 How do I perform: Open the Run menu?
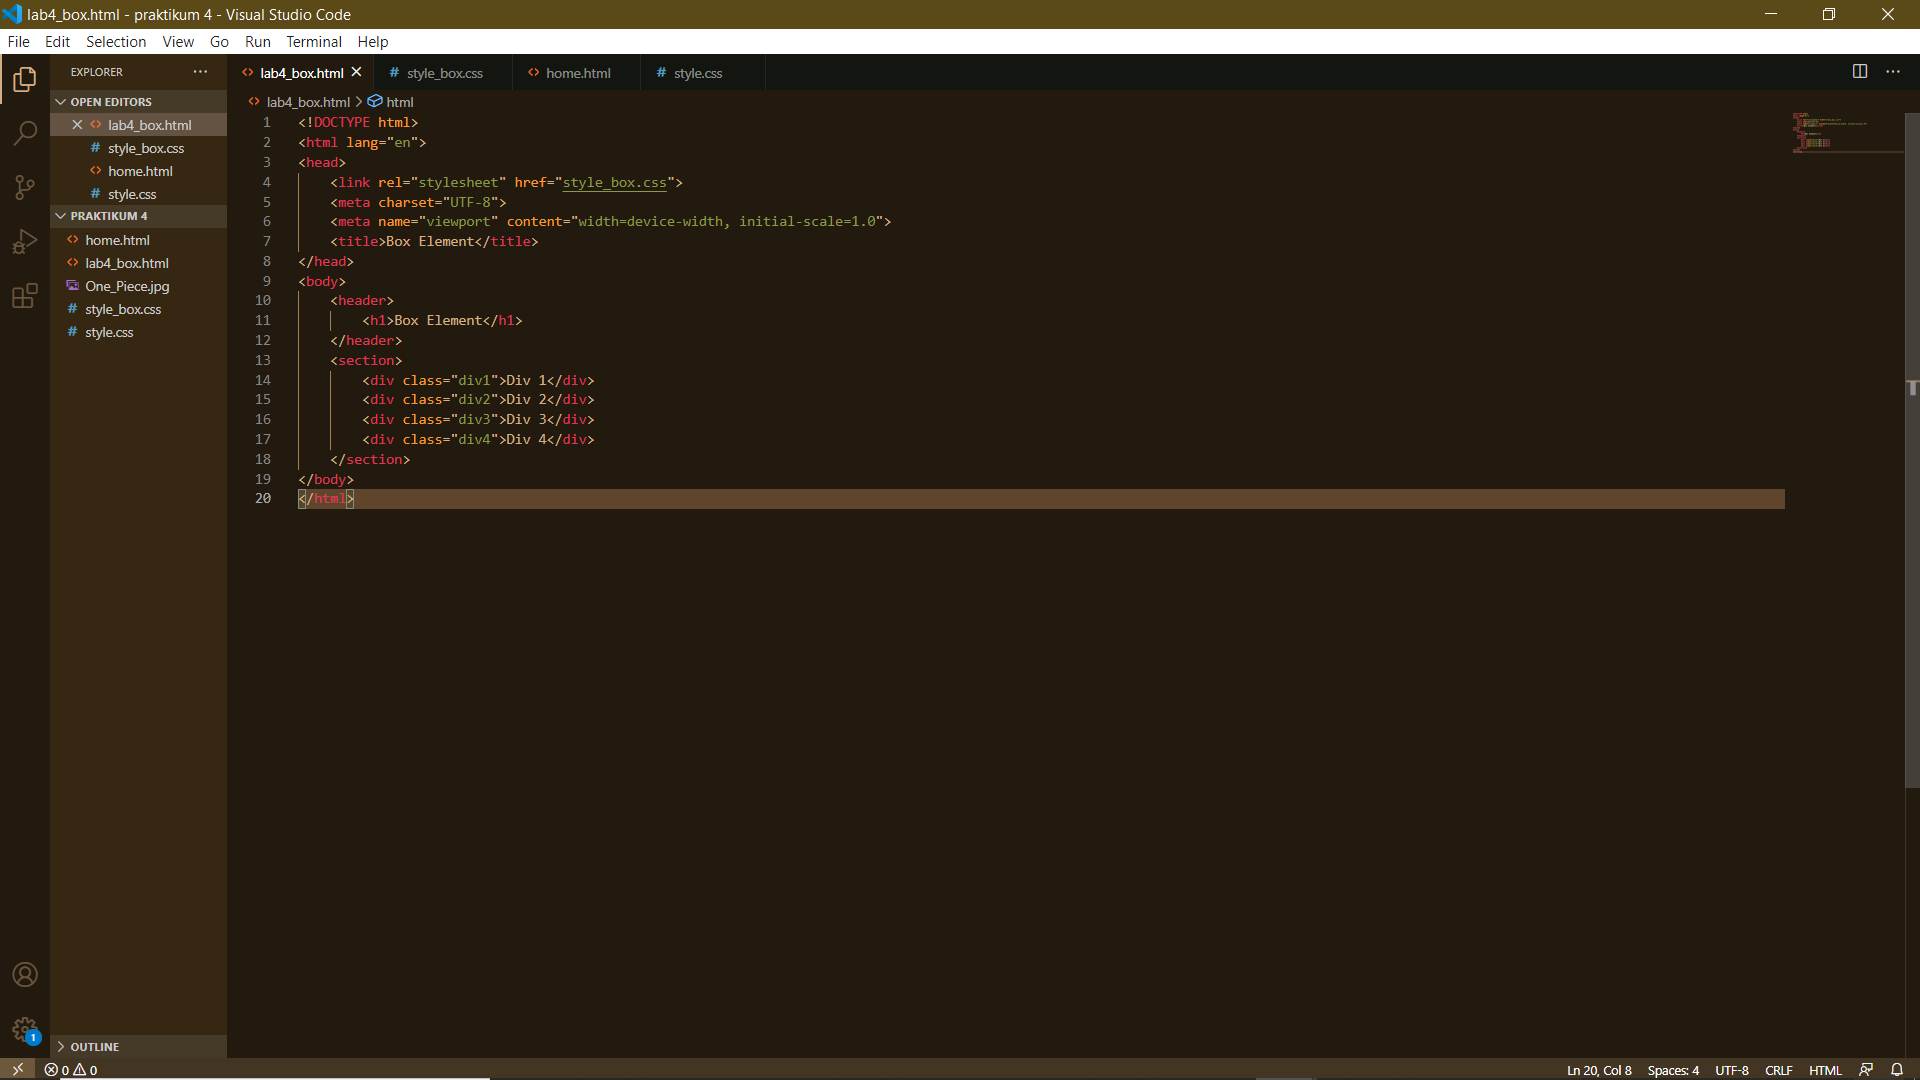click(258, 42)
